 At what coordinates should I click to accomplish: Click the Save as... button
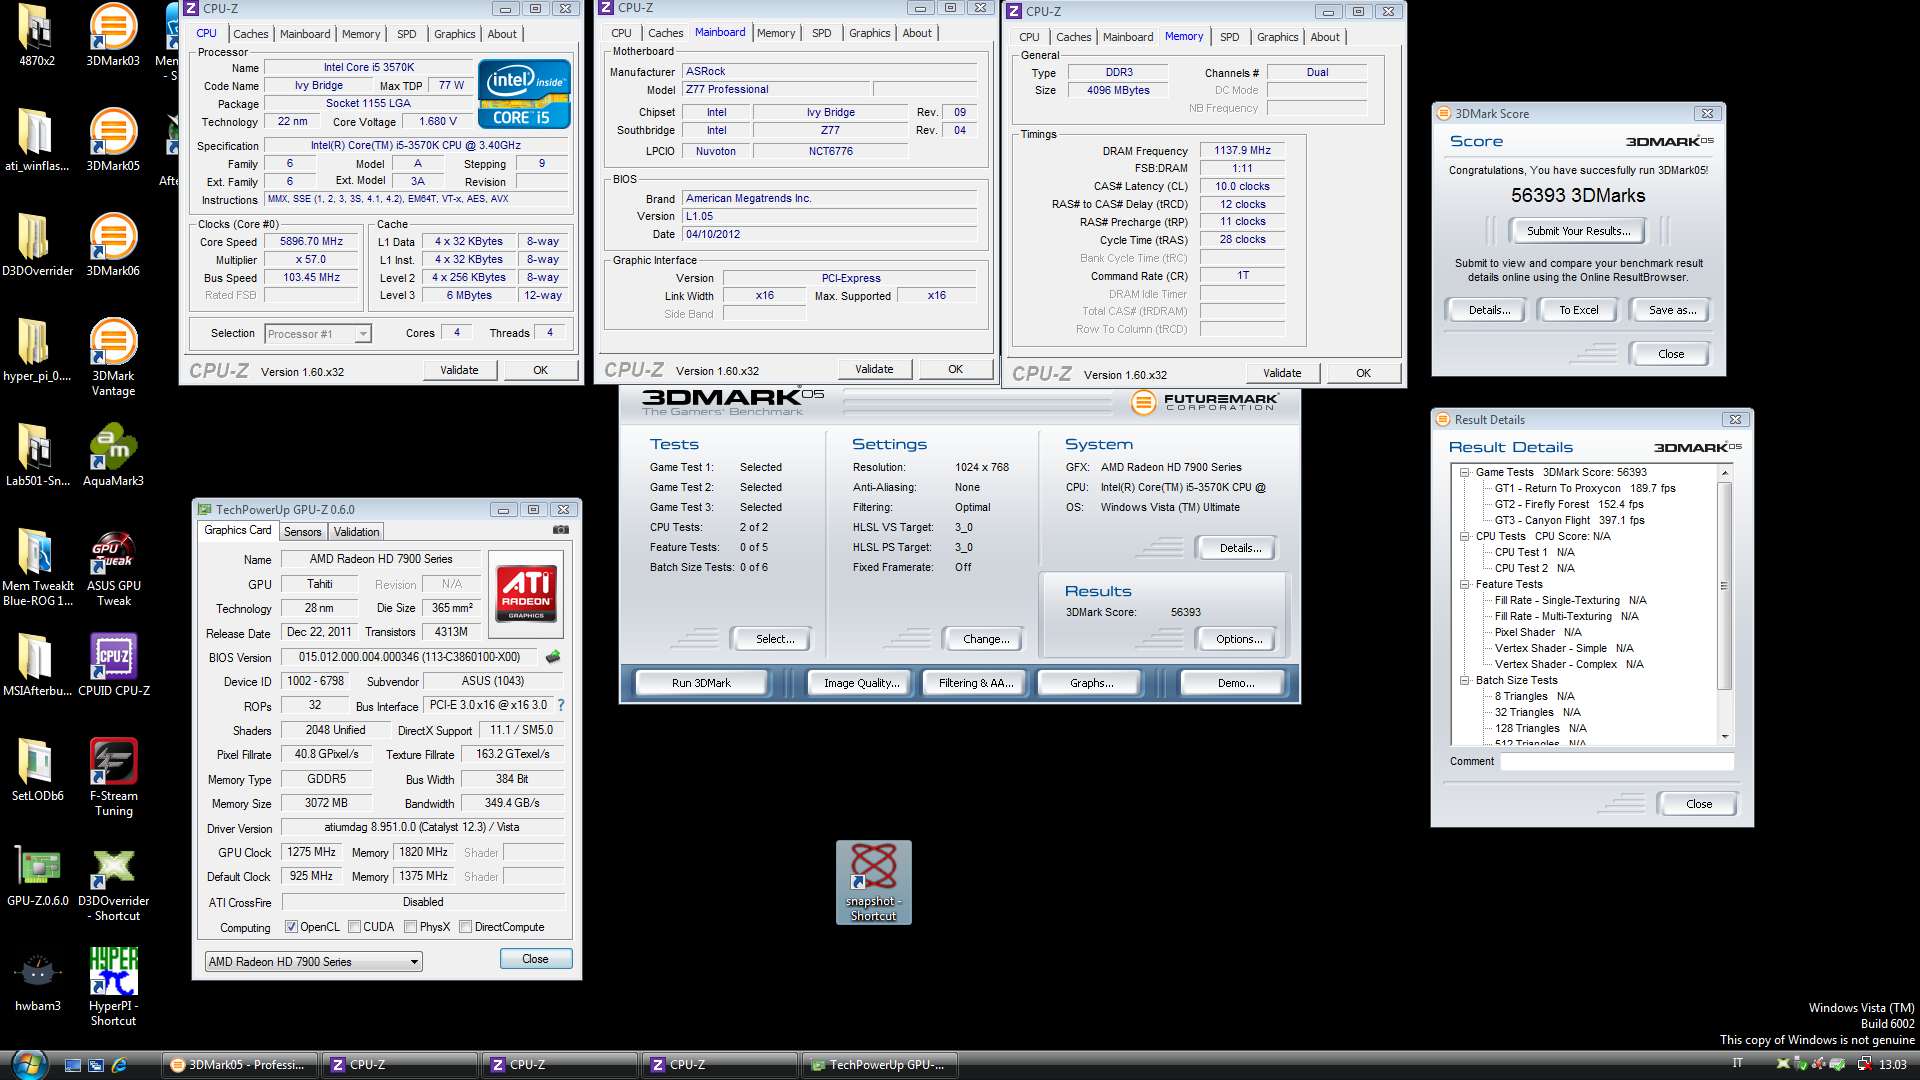(x=1672, y=310)
